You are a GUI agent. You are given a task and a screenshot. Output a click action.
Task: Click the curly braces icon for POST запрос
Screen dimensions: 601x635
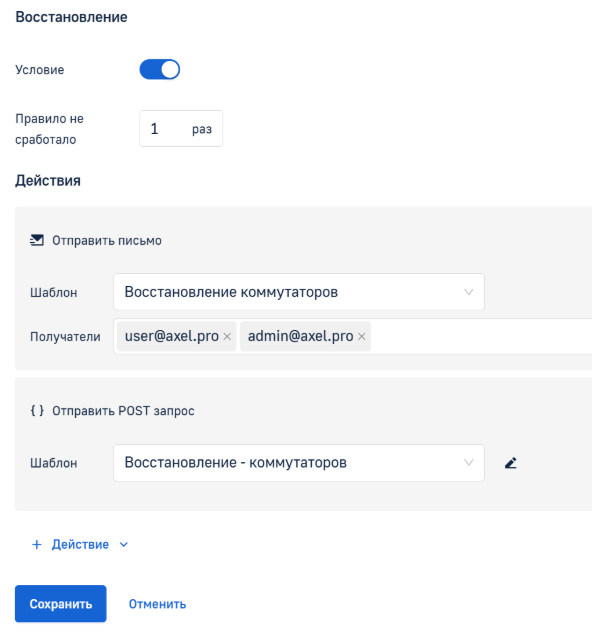point(37,411)
